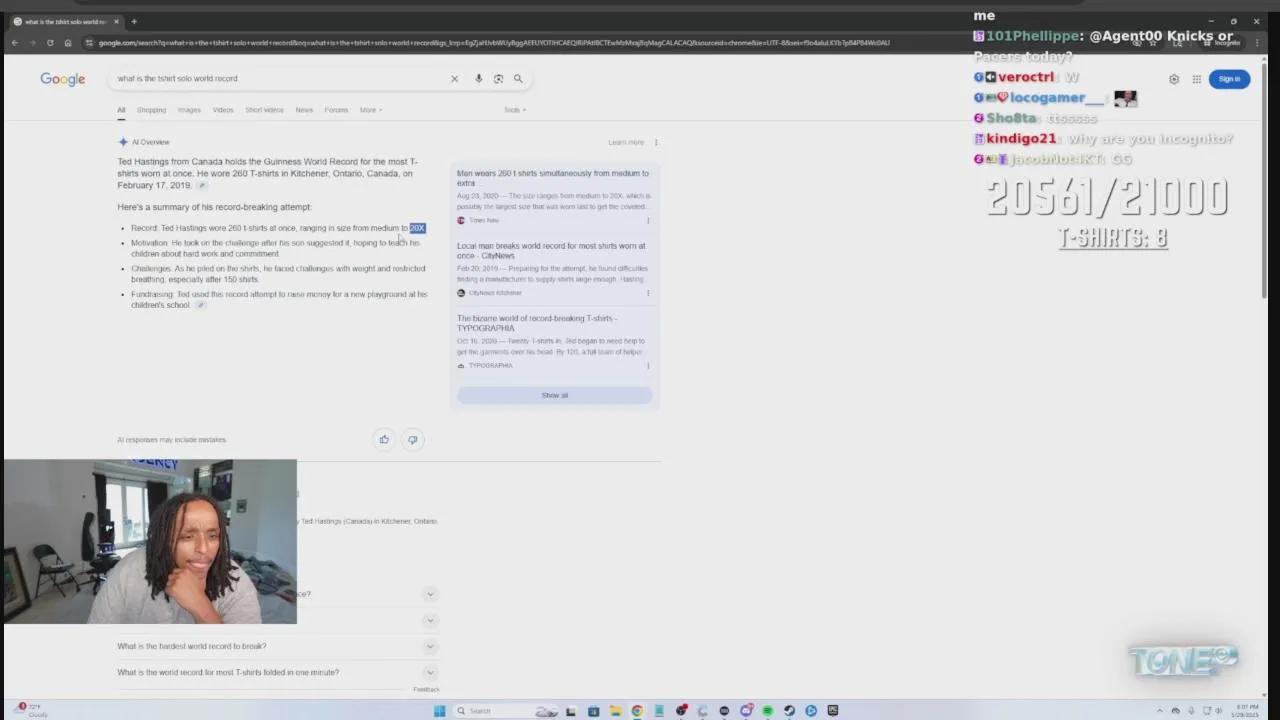Open 'Man wears 260 t-shirts simultaneously' article
Viewport: 1280px width, 720px height.
pyautogui.click(x=553, y=178)
